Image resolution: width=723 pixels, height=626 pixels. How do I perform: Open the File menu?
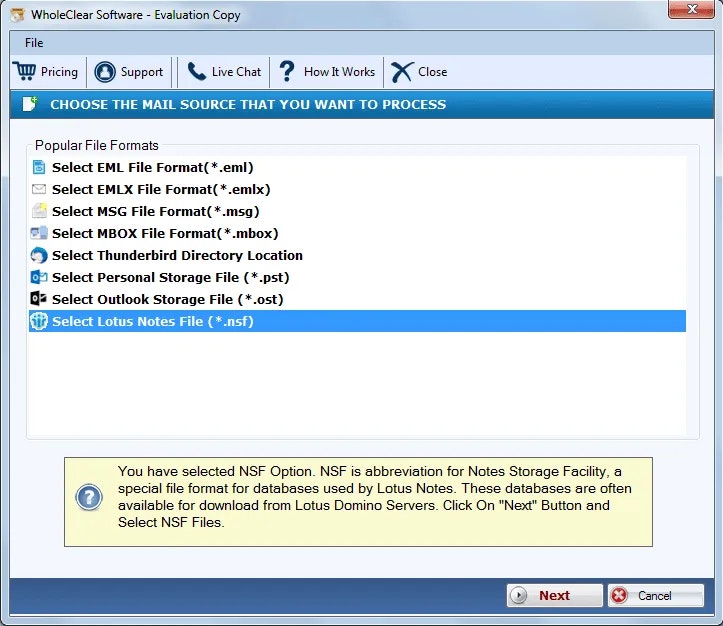[x=34, y=43]
